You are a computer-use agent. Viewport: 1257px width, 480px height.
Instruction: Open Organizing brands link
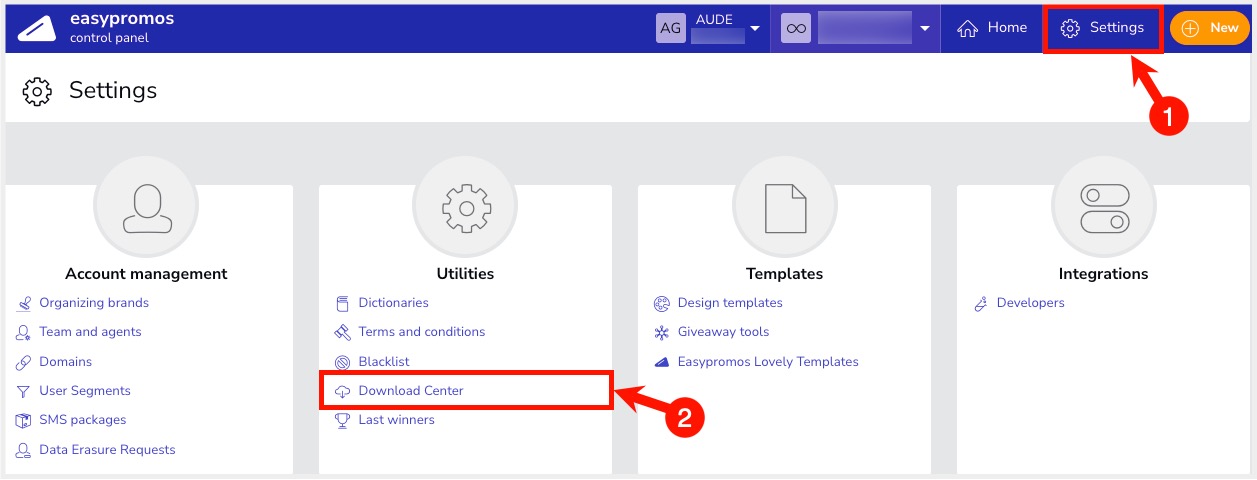coord(94,303)
